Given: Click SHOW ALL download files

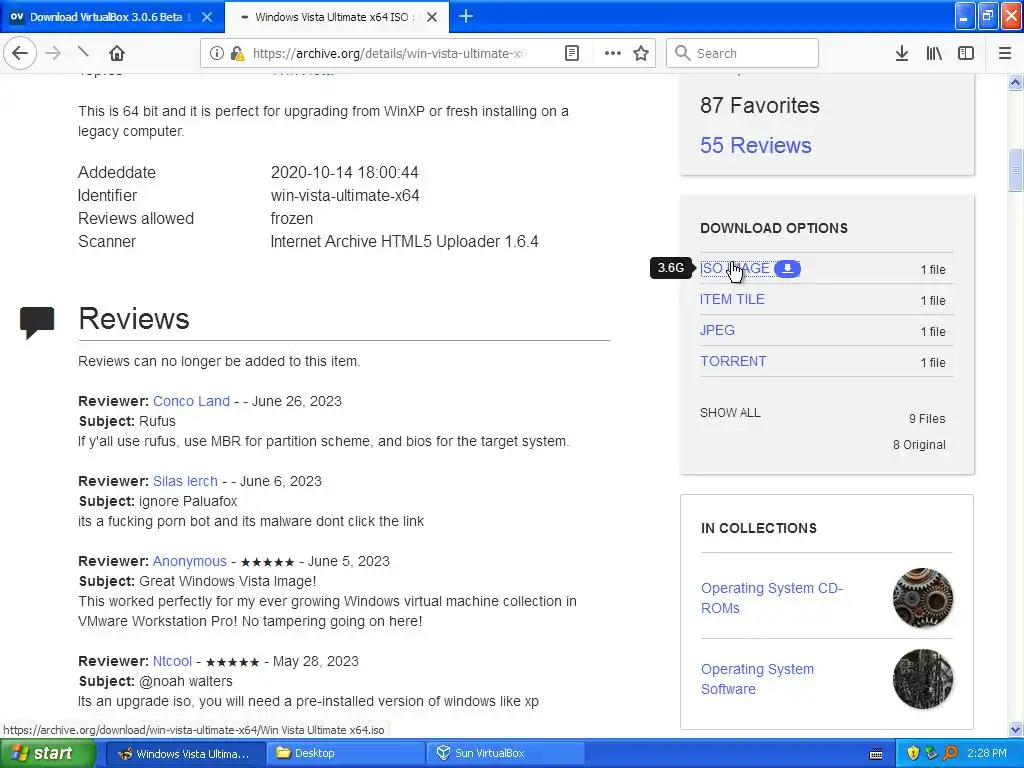Looking at the screenshot, I should [x=730, y=413].
